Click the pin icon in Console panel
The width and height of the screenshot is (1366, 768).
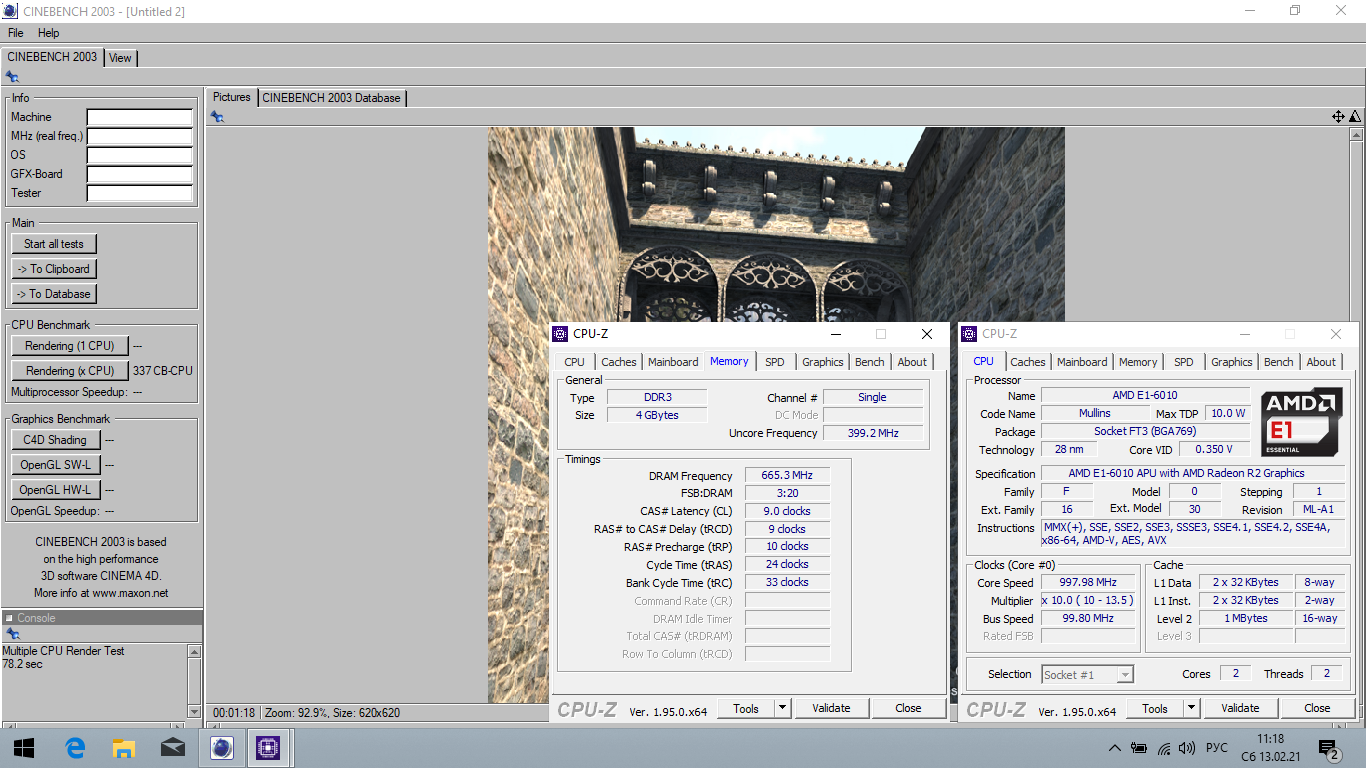pos(12,634)
